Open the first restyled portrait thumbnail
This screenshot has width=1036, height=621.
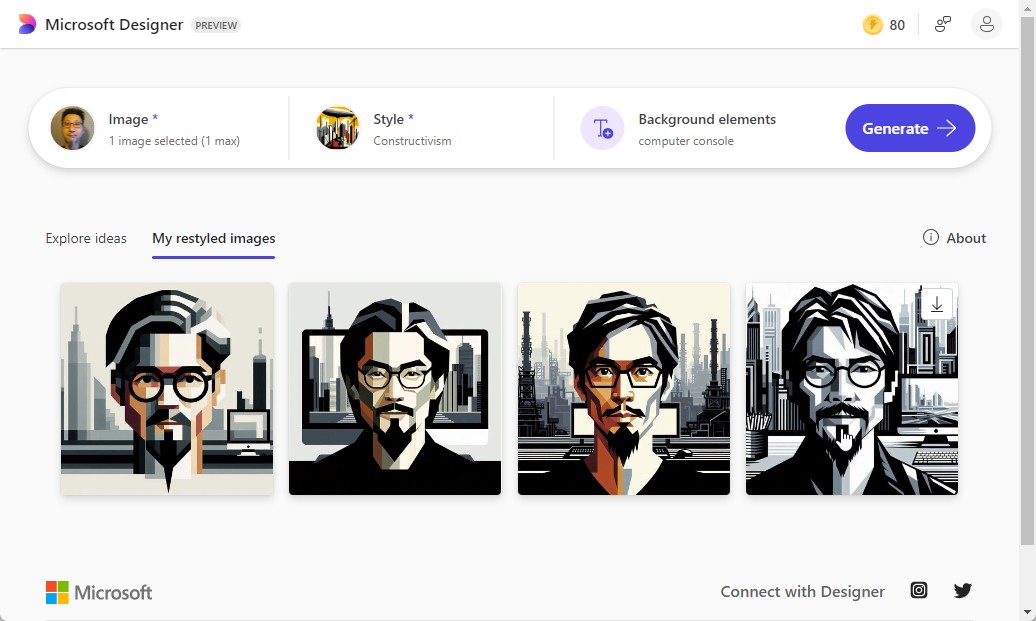167,389
